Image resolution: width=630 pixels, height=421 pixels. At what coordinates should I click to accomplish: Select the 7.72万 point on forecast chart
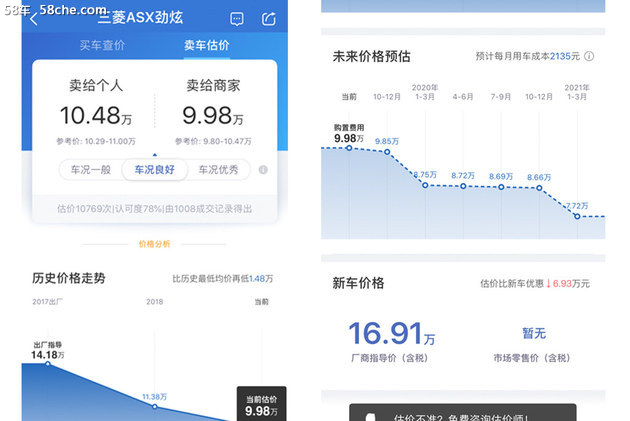(577, 216)
